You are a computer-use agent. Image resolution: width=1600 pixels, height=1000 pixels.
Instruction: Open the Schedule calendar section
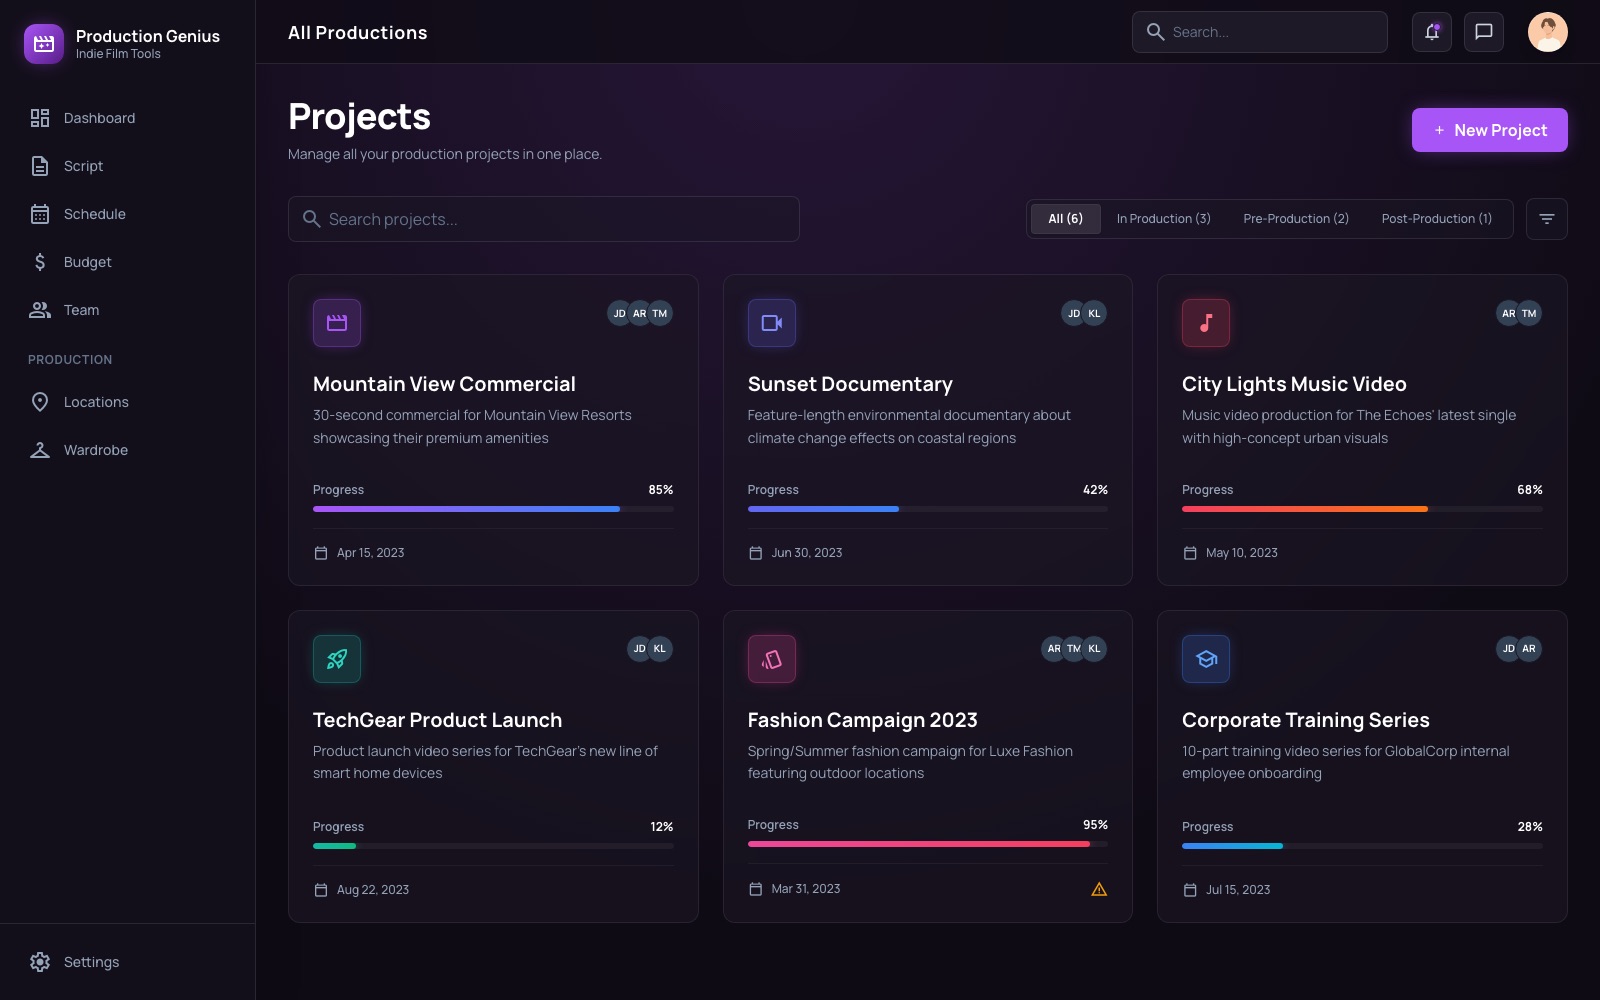[x=128, y=214]
